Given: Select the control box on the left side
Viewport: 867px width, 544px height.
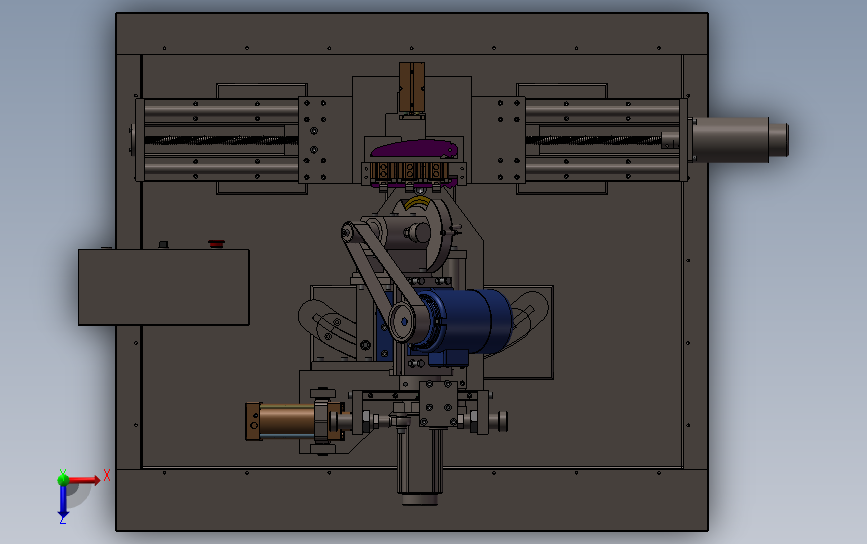Looking at the screenshot, I should coord(164,287).
